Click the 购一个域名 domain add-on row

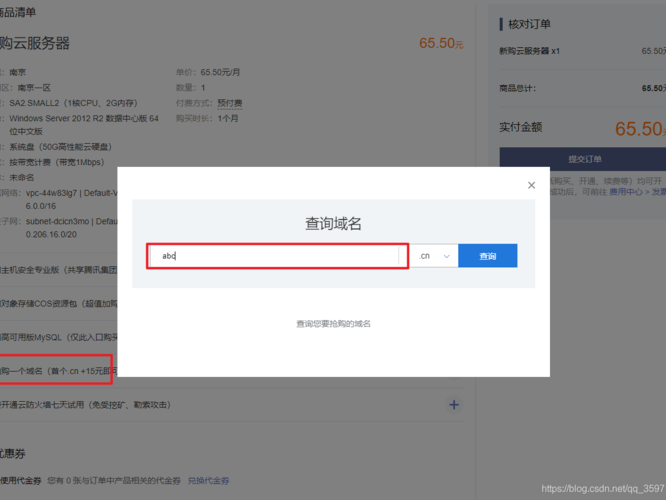[x=59, y=371]
